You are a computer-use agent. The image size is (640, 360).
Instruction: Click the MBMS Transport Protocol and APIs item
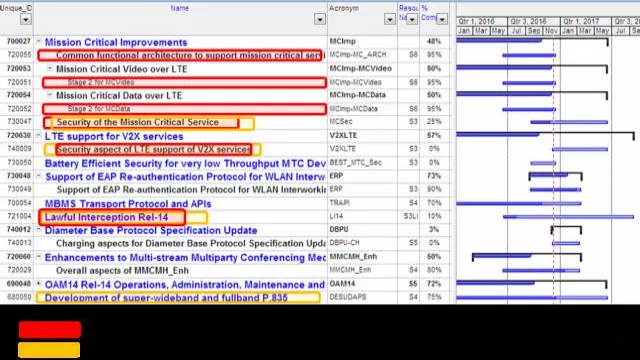tap(128, 204)
